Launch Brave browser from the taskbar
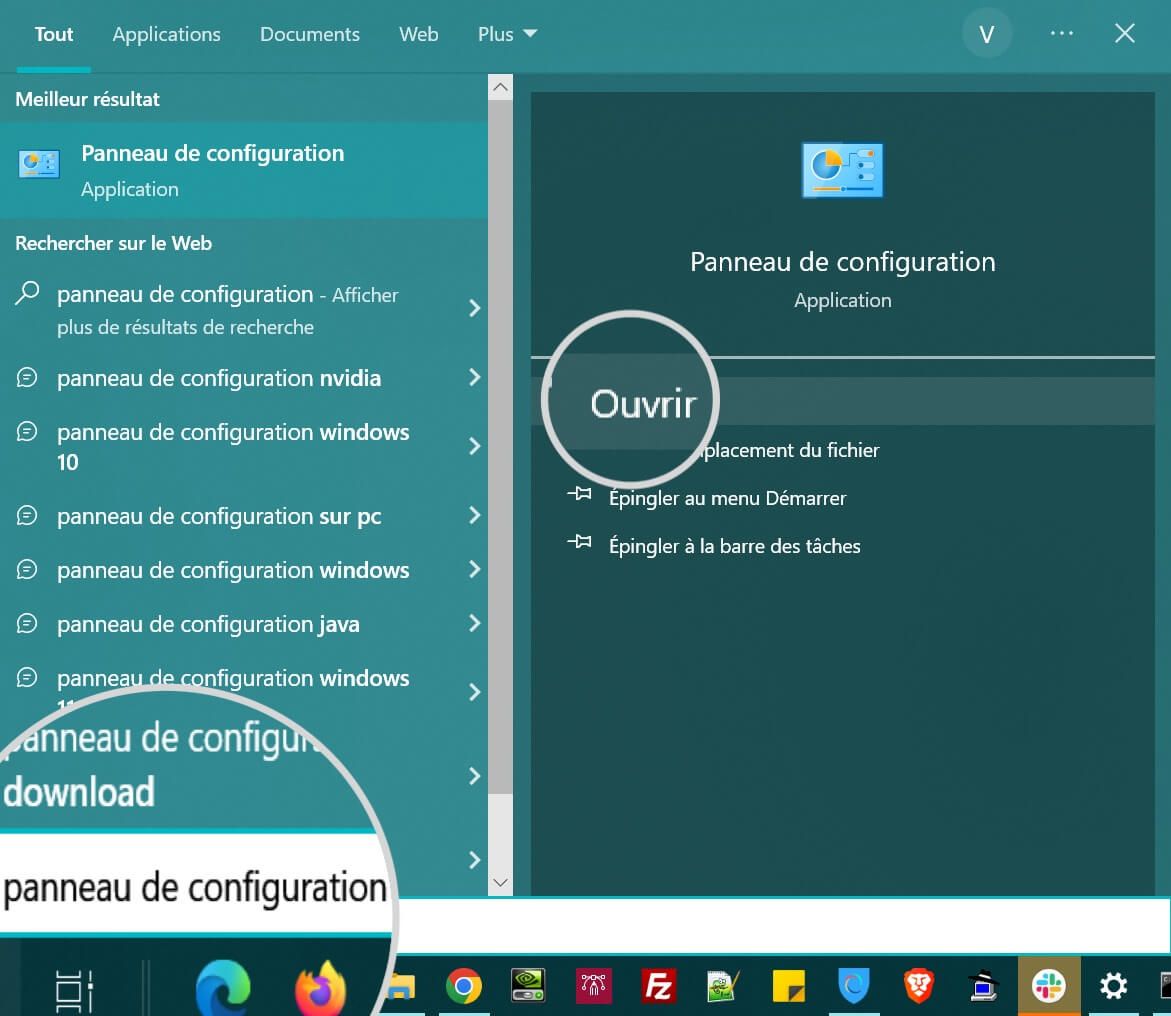This screenshot has width=1171, height=1016. (919, 986)
